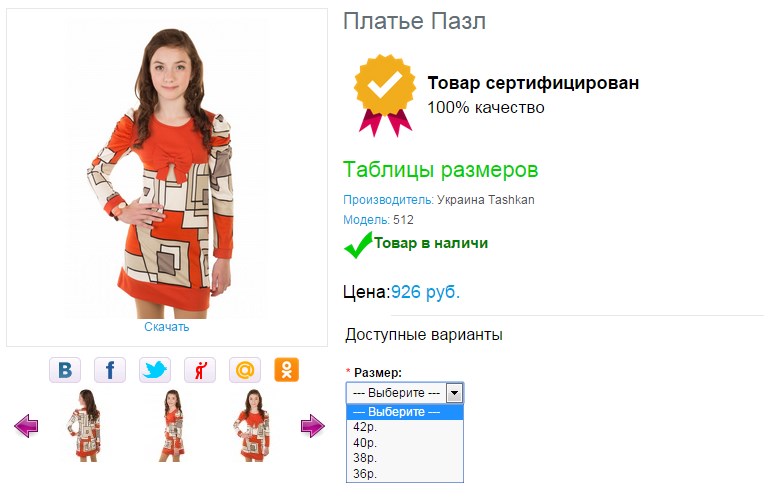Open the Производитель link
This screenshot has height=503, width=772.
[x=388, y=200]
